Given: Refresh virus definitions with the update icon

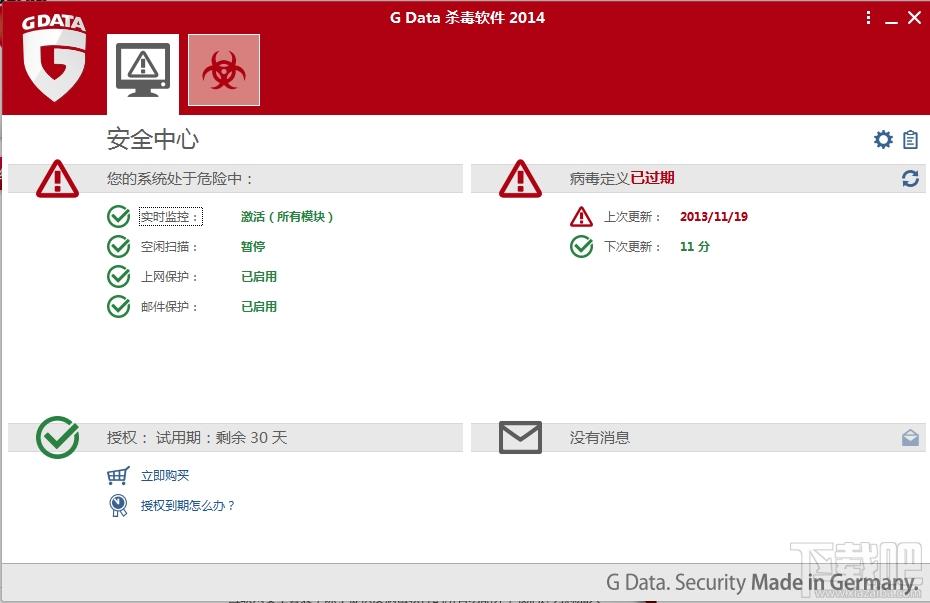Looking at the screenshot, I should [910, 178].
